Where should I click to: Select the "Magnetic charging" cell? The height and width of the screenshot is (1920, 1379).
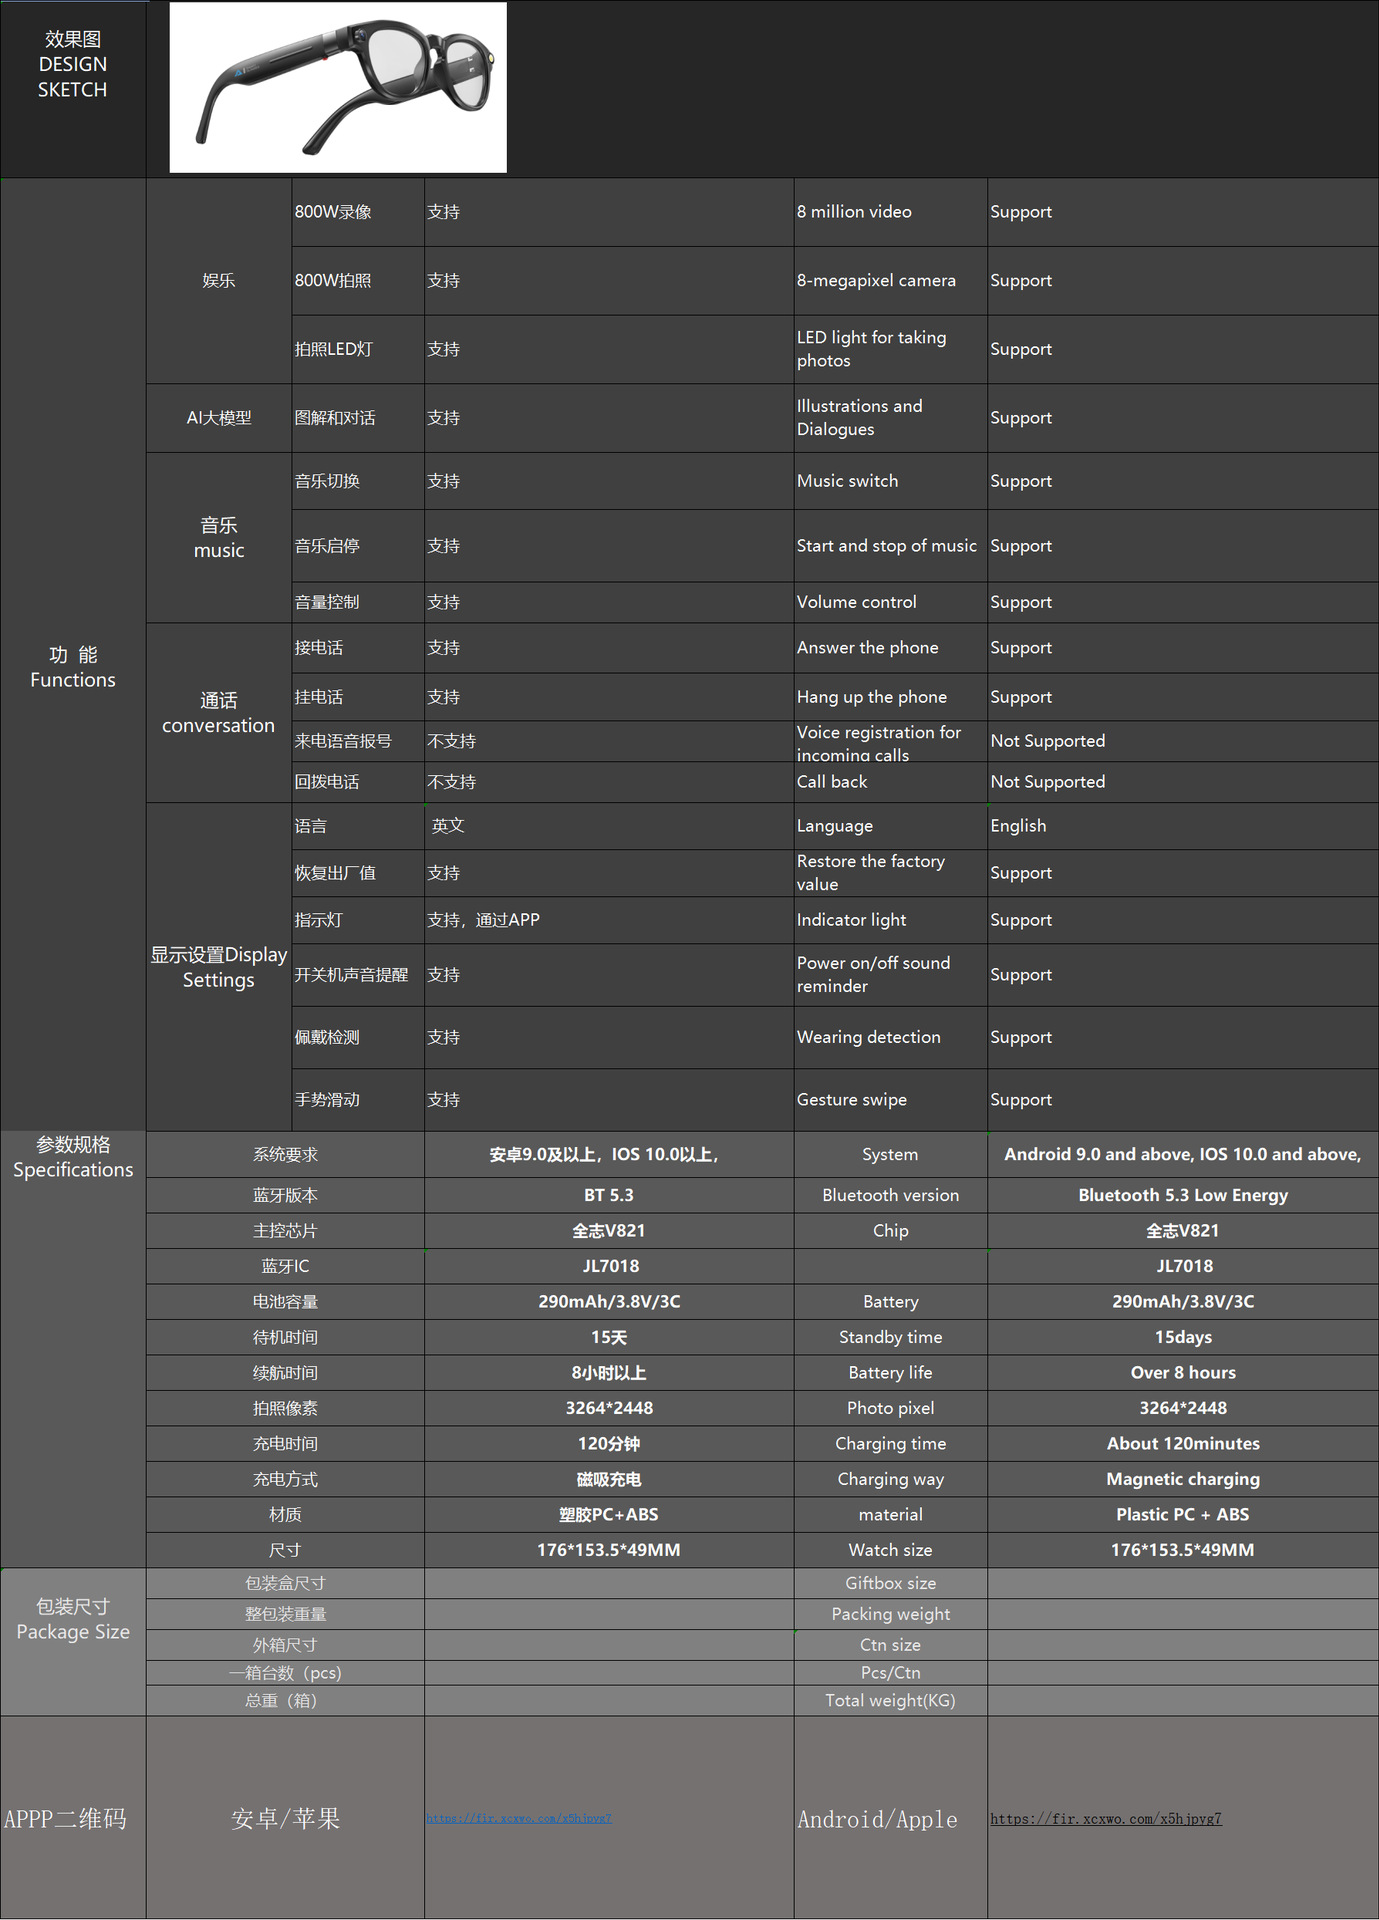click(1183, 1479)
